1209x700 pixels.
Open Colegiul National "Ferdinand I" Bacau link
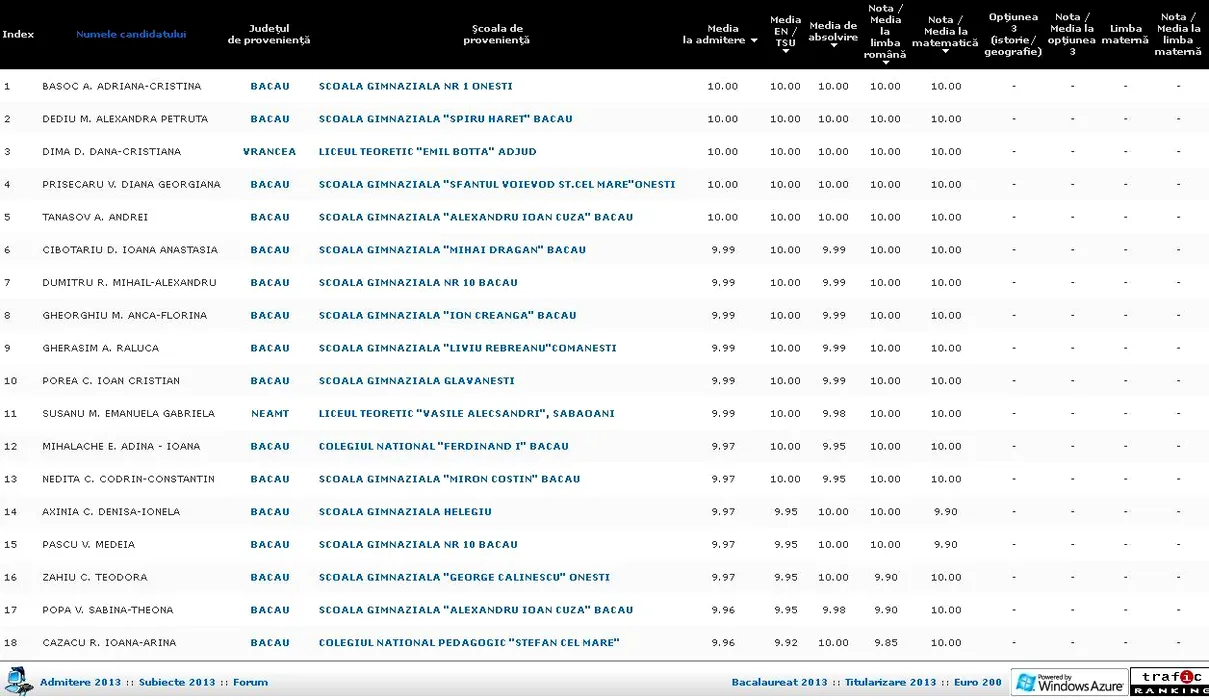click(443, 447)
